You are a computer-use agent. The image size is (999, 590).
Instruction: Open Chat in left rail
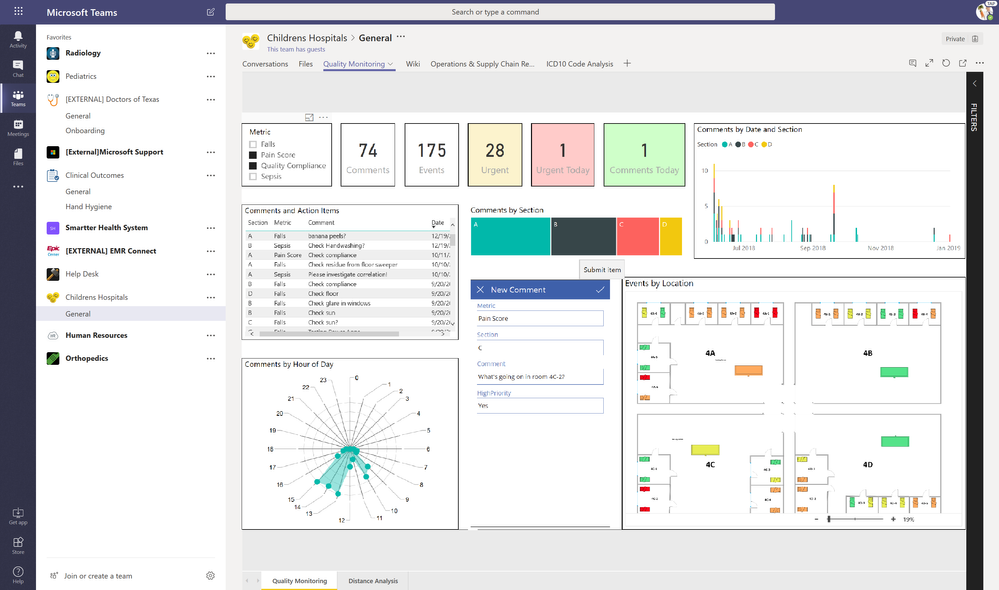pyautogui.click(x=18, y=68)
